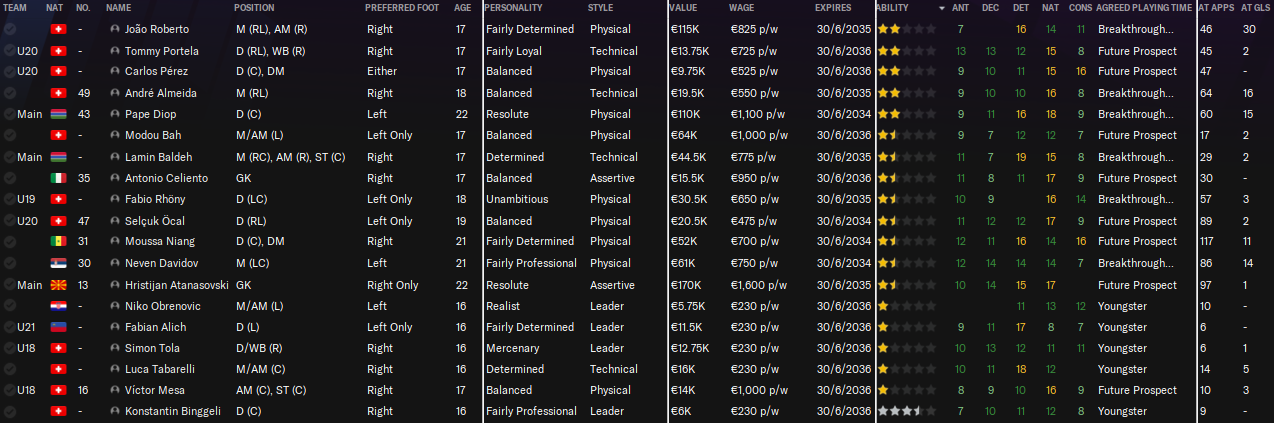Screen dimensions: 1274x423
Task: Open João Roberto's player info icon
Action: coord(115,29)
